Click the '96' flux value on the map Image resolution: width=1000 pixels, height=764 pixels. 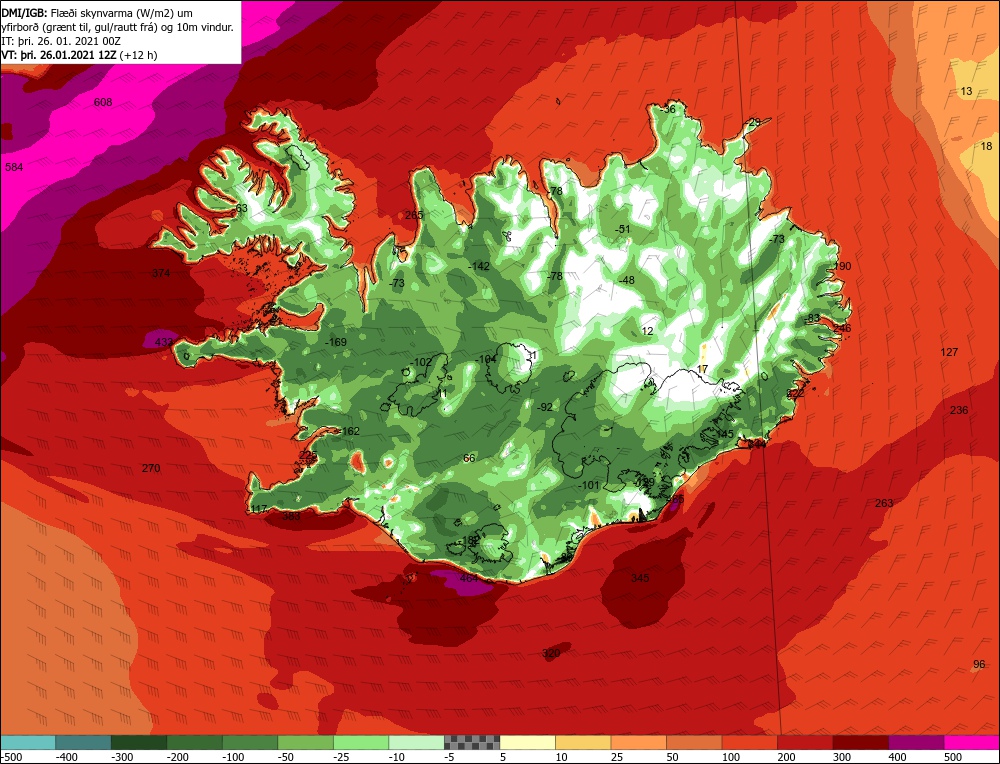[979, 665]
